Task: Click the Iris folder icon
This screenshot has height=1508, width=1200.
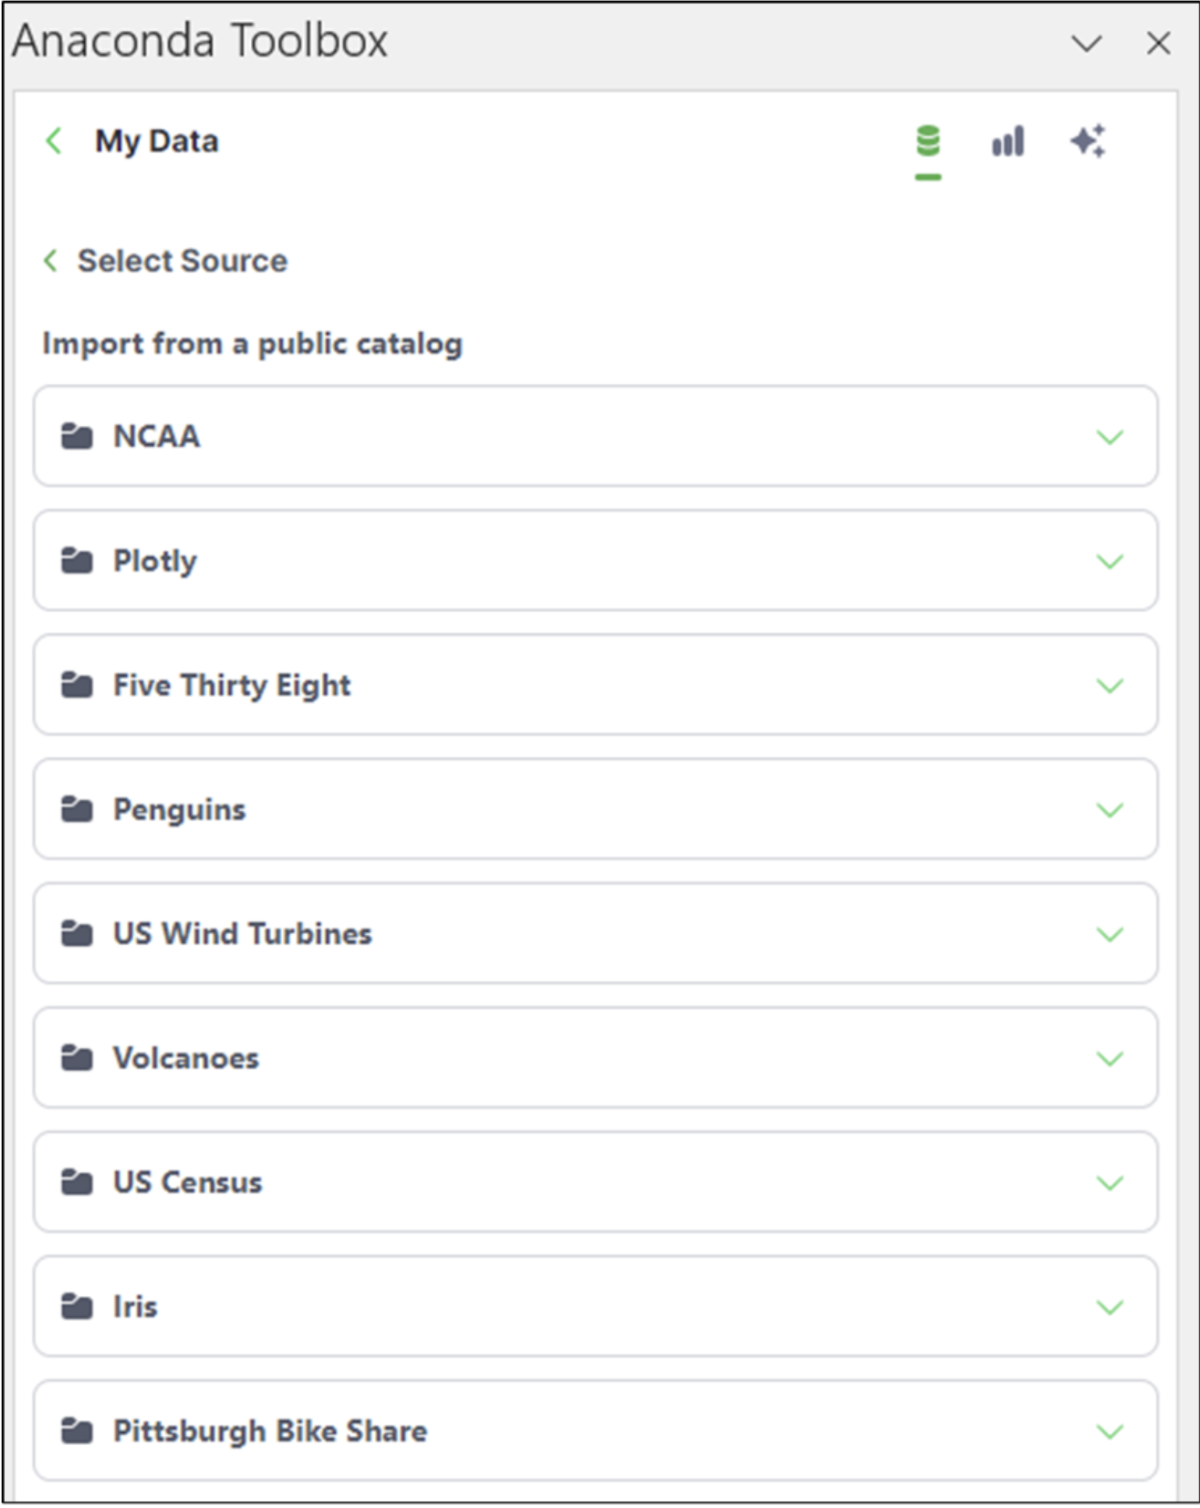Action: [x=77, y=1306]
